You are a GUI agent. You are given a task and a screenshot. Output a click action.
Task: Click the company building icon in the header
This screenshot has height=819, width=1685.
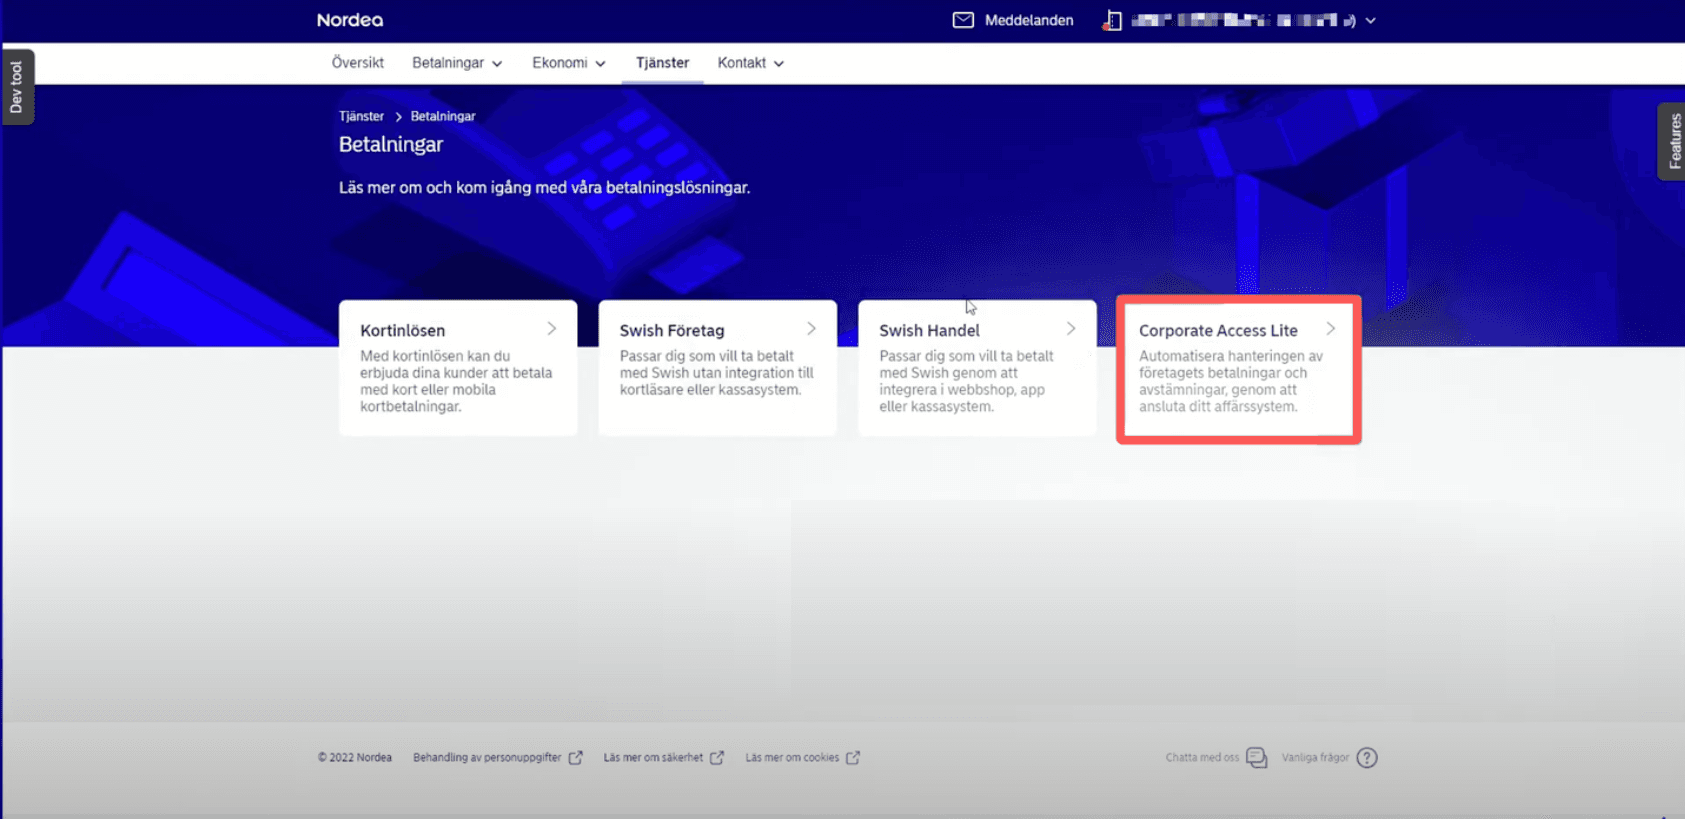1112,20
